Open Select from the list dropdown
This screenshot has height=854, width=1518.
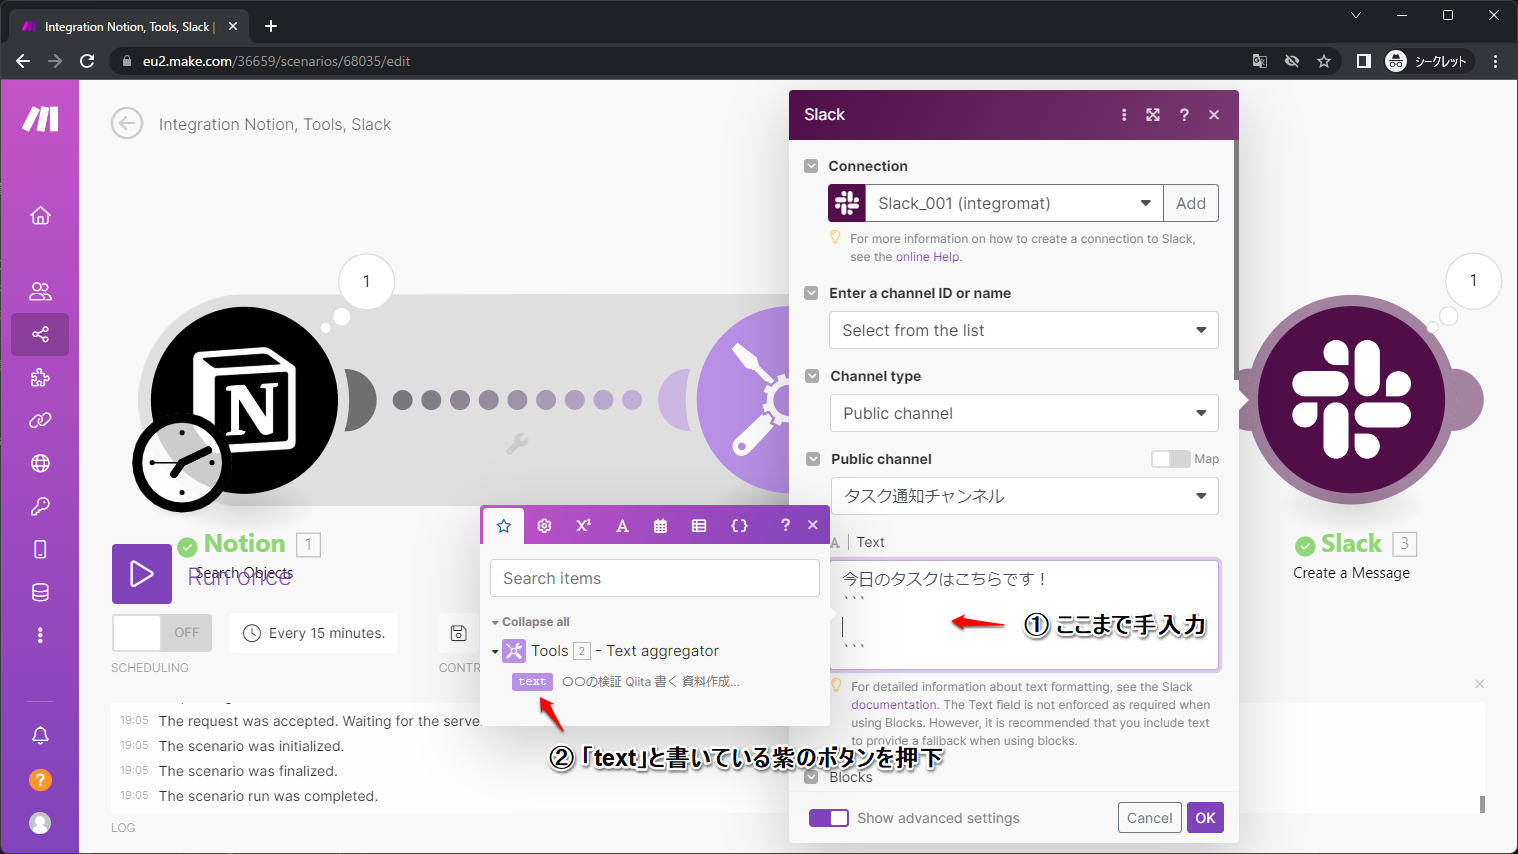coord(1024,330)
